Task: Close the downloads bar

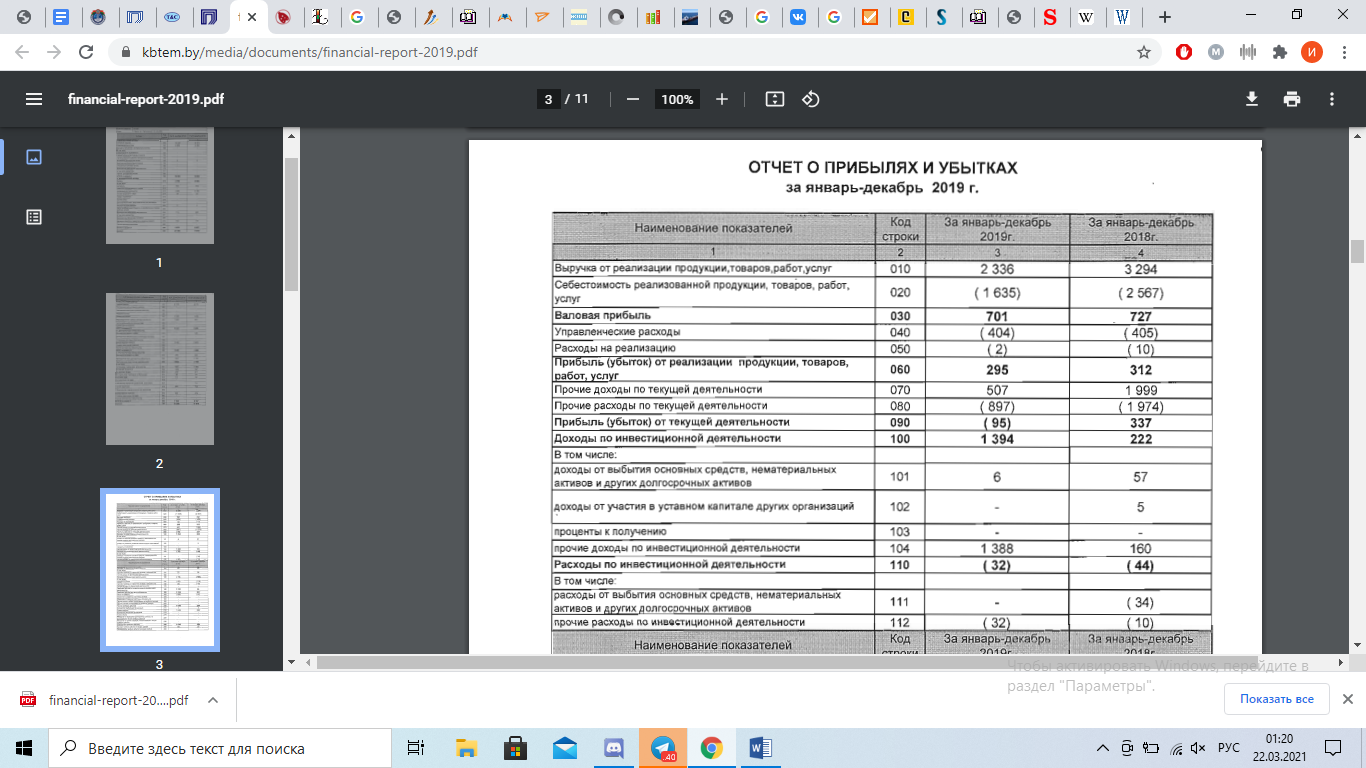Action: [1347, 699]
